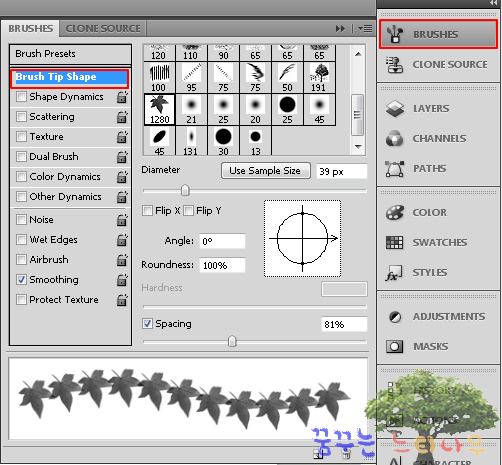Viewport: 502px width, 465px height.
Task: Select the hard round 13 brush tip
Action: (x=255, y=141)
